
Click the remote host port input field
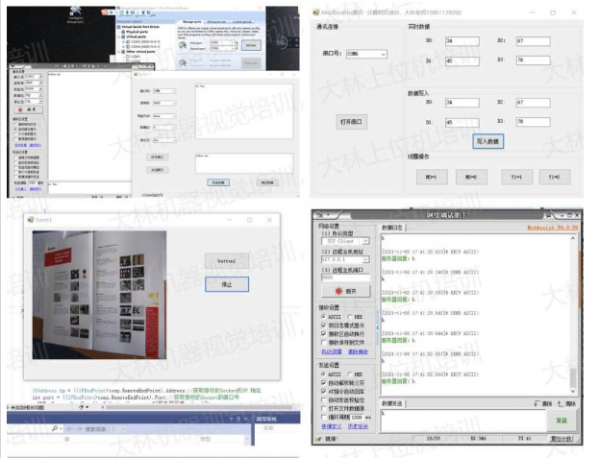pyautogui.click(x=346, y=277)
